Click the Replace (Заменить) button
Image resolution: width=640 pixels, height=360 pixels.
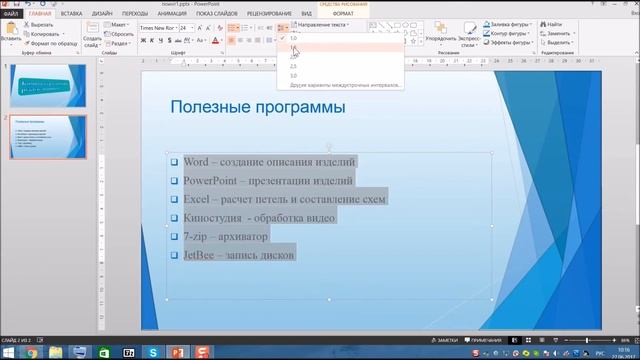click(x=558, y=33)
